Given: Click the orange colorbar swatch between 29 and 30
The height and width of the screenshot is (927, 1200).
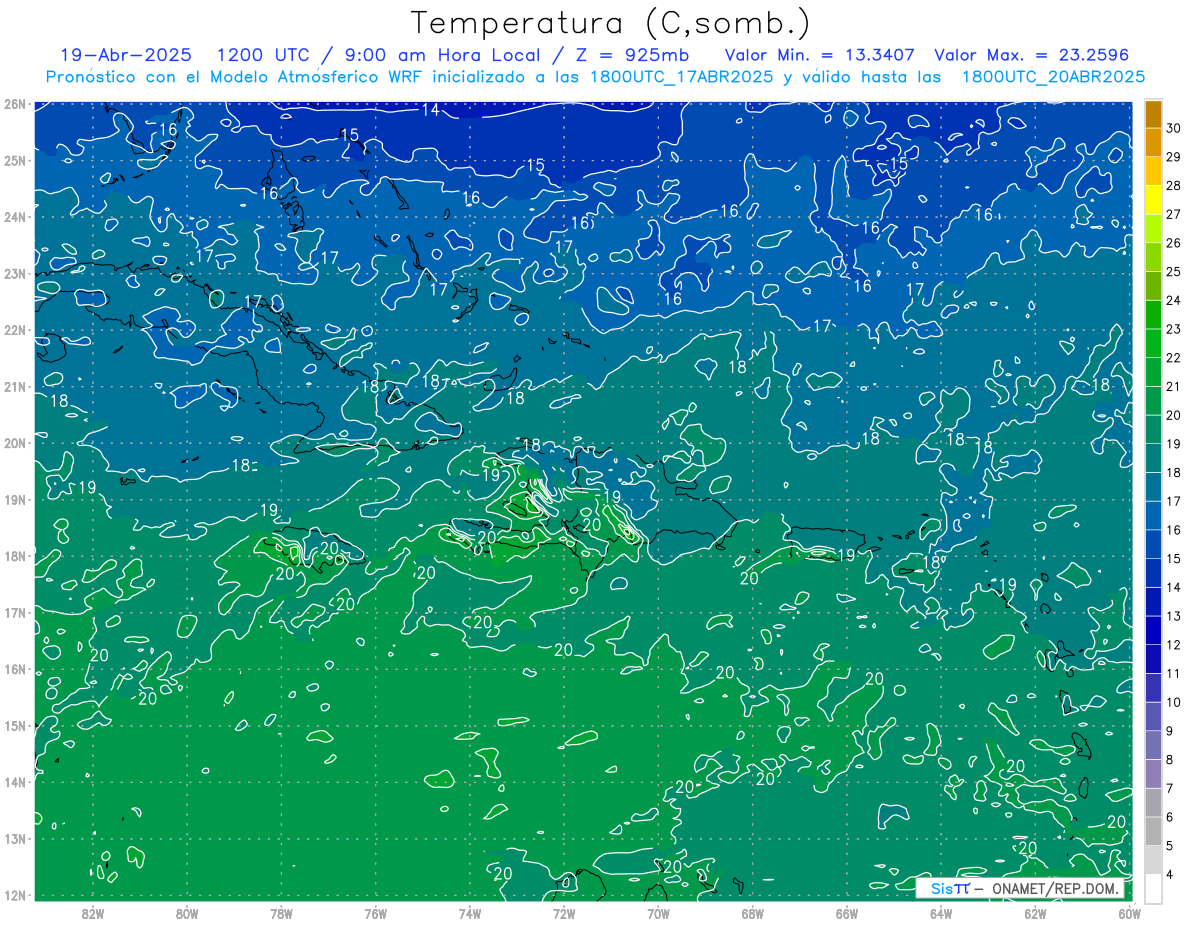Looking at the screenshot, I should coord(1153,142).
